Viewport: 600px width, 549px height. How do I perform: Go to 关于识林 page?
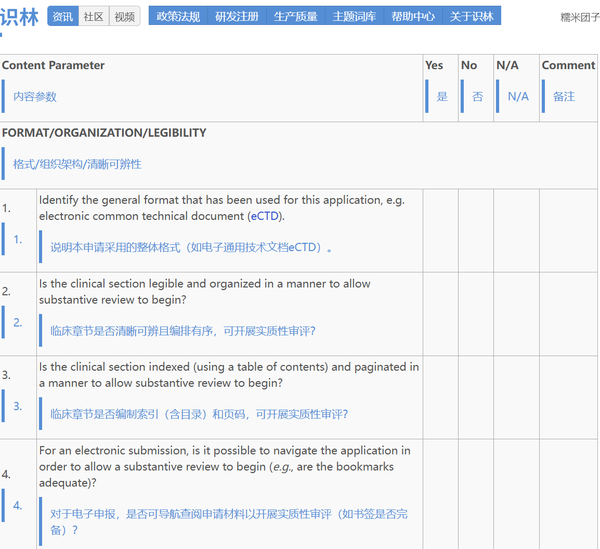coord(471,17)
